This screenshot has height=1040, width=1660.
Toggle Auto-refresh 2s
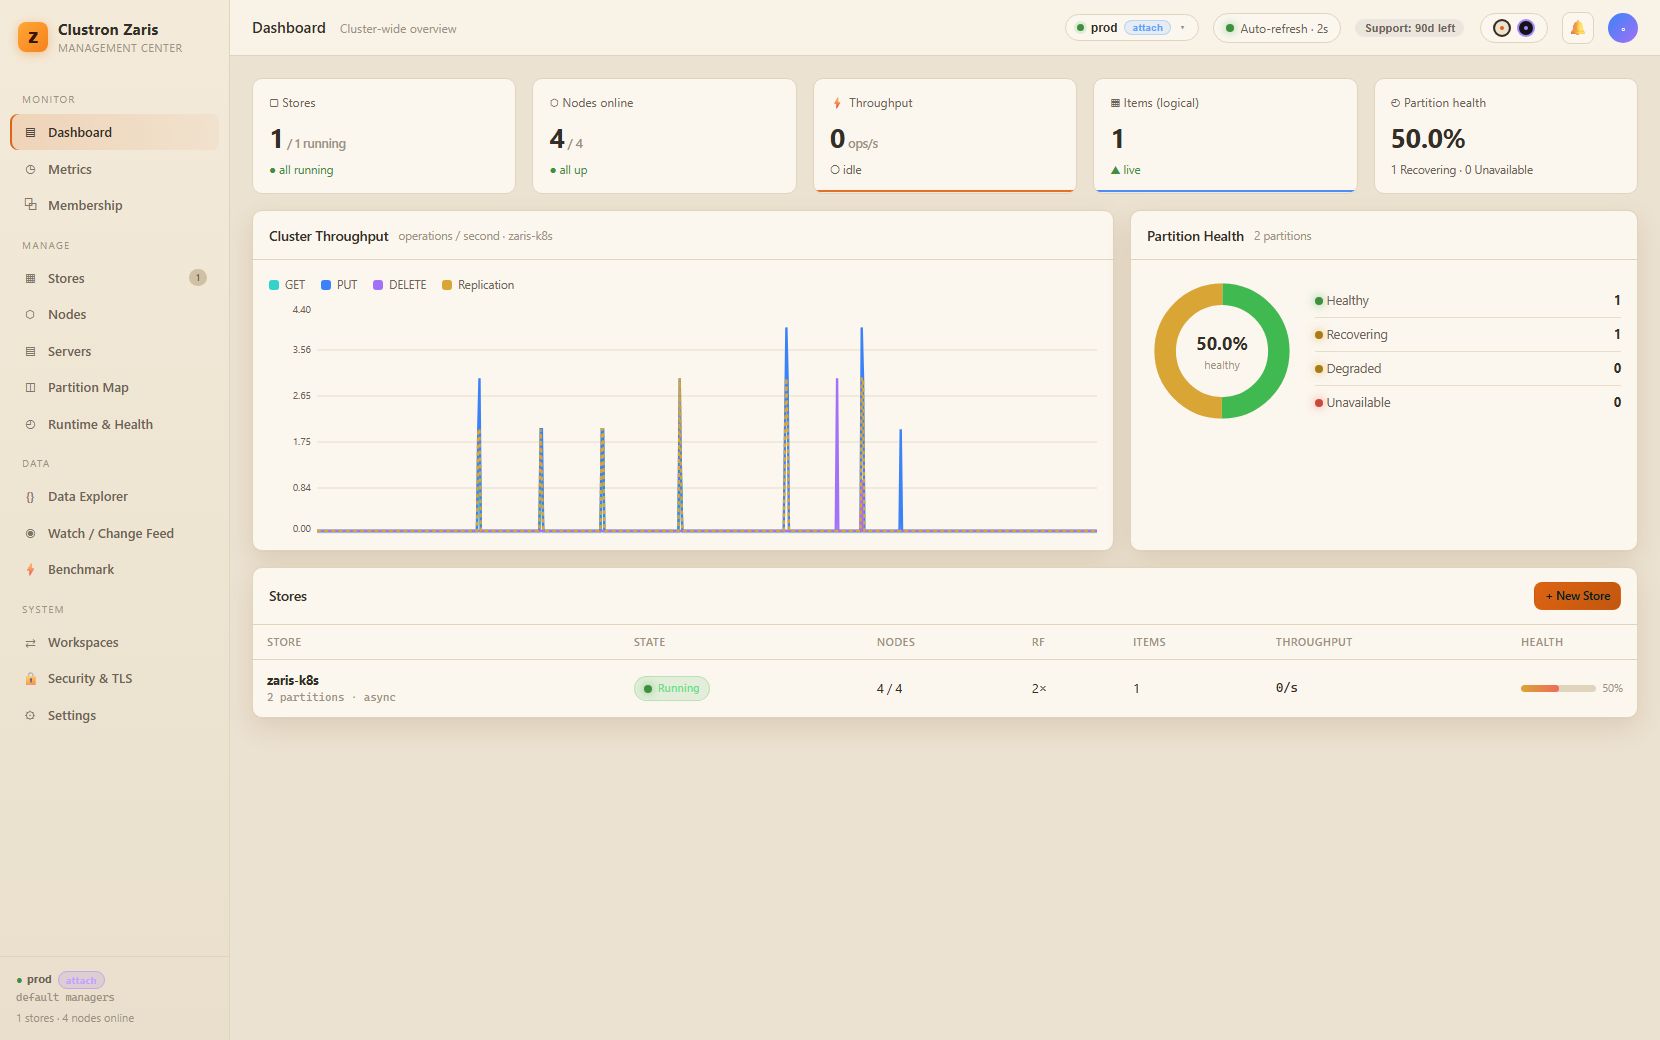pyautogui.click(x=1277, y=28)
